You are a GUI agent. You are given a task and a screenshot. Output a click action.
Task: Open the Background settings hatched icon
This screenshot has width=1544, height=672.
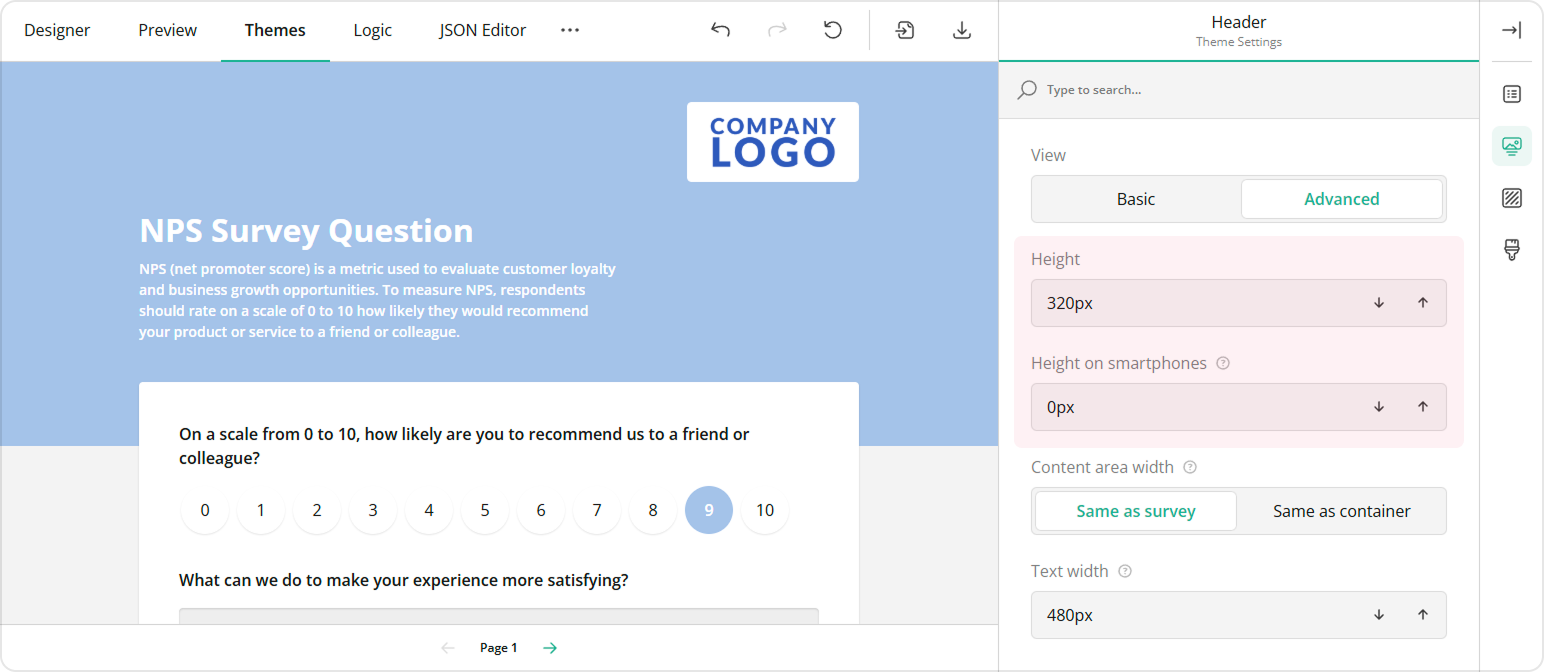click(1511, 197)
